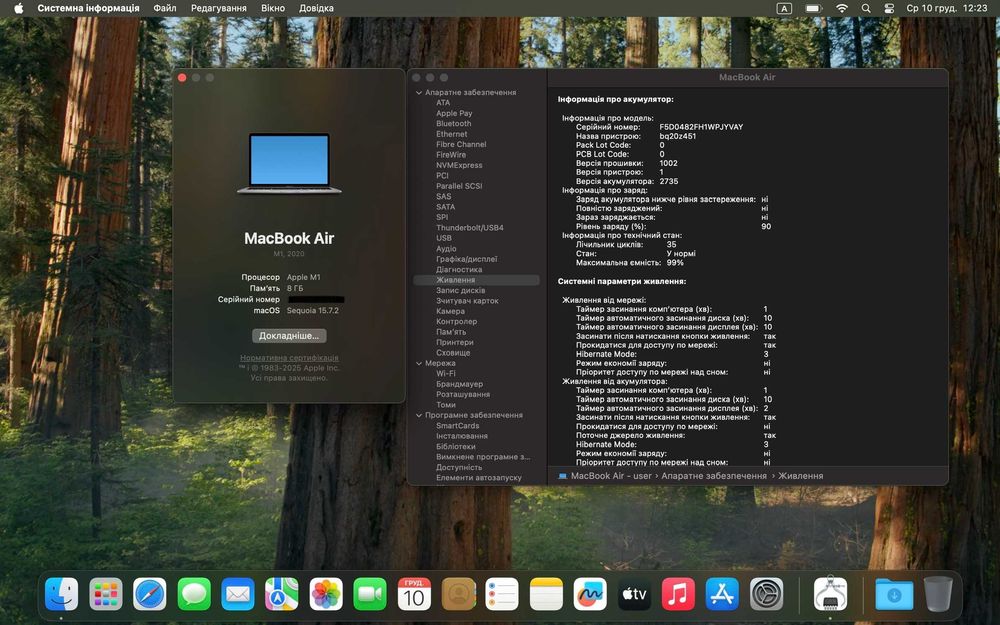
Task: Open Photos app in the Dock
Action: (326, 594)
